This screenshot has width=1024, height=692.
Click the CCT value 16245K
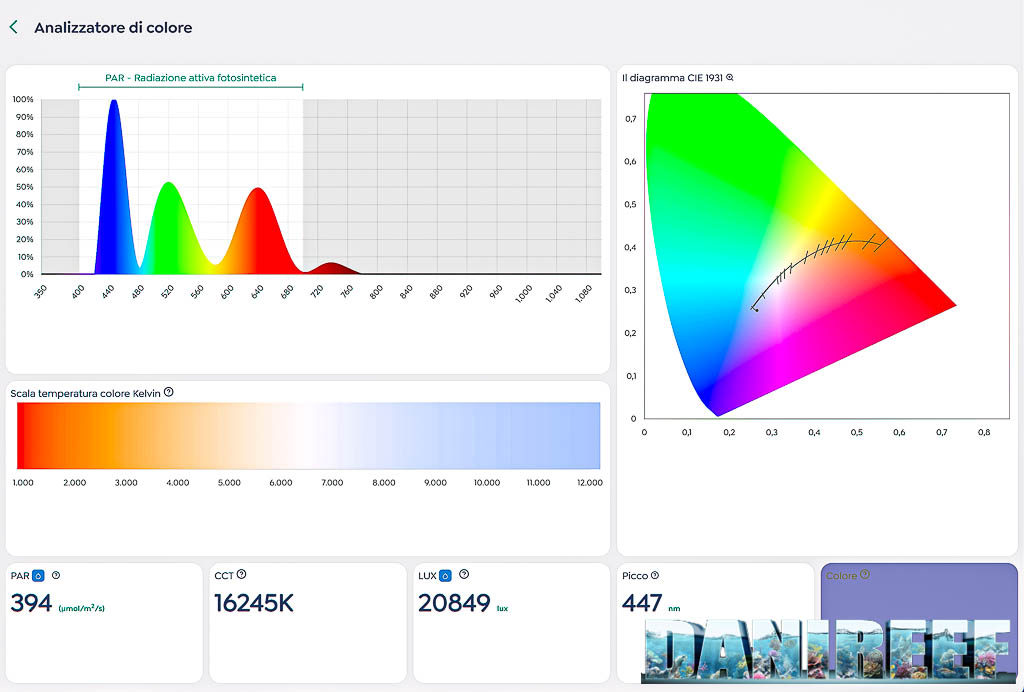253,603
